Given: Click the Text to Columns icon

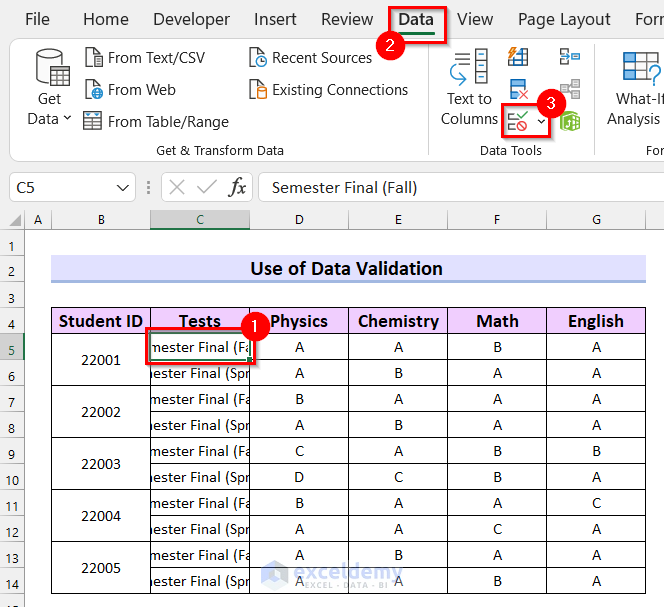Looking at the screenshot, I should [x=469, y=66].
